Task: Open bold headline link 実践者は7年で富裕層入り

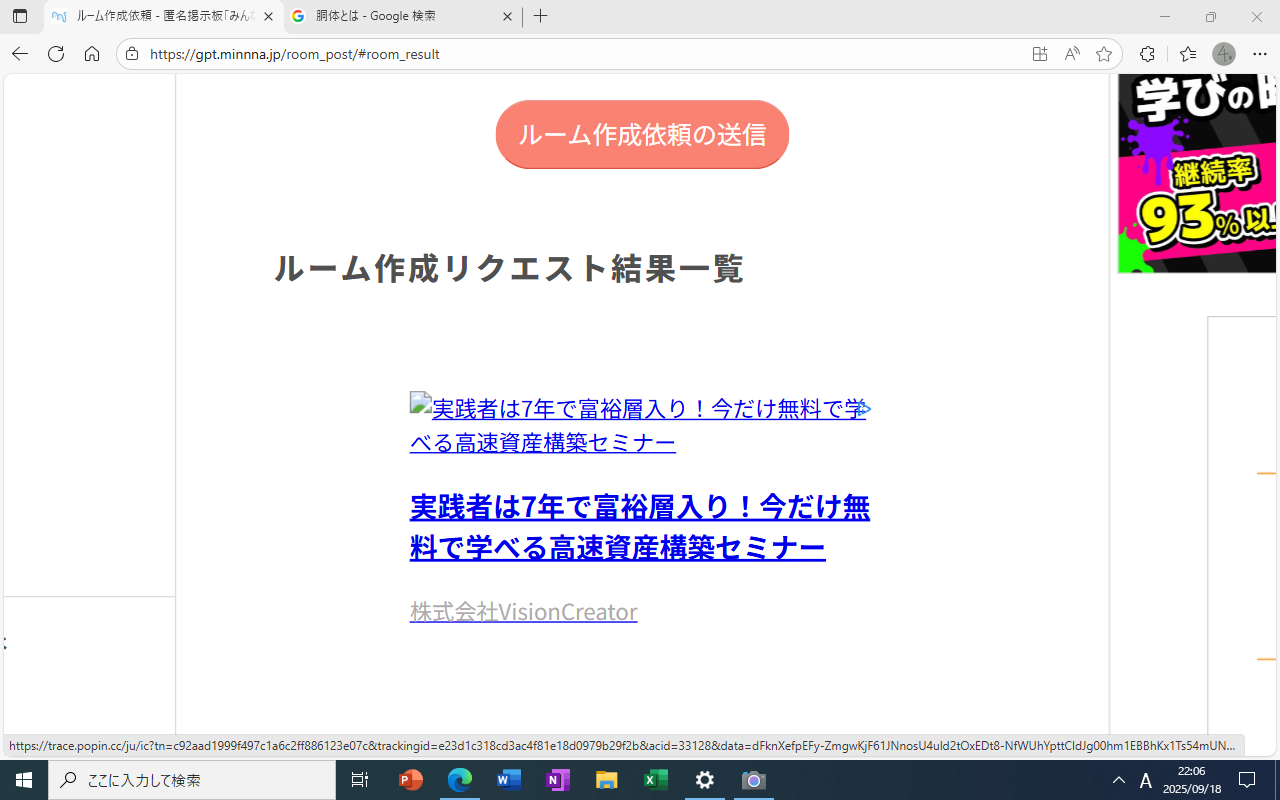Action: 640,527
